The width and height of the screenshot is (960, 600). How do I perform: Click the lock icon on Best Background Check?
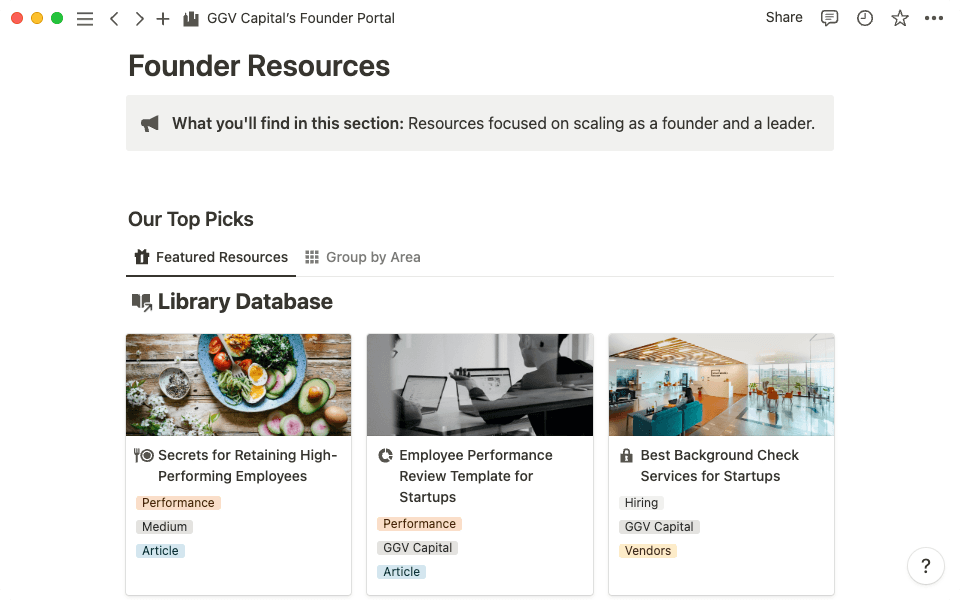(625, 455)
